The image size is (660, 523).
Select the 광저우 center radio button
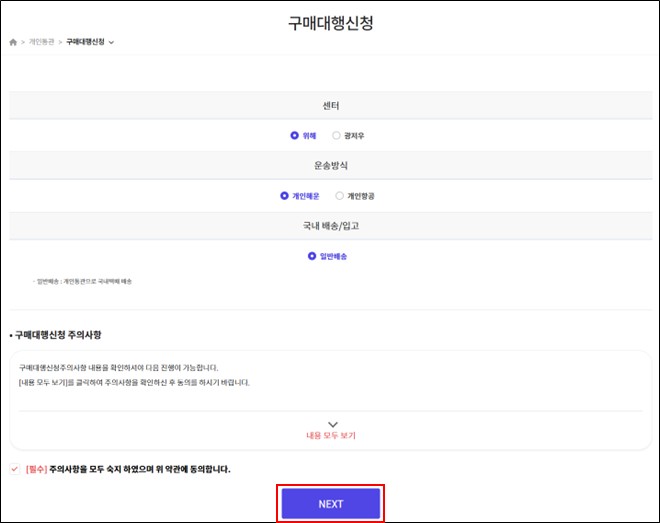pos(336,135)
